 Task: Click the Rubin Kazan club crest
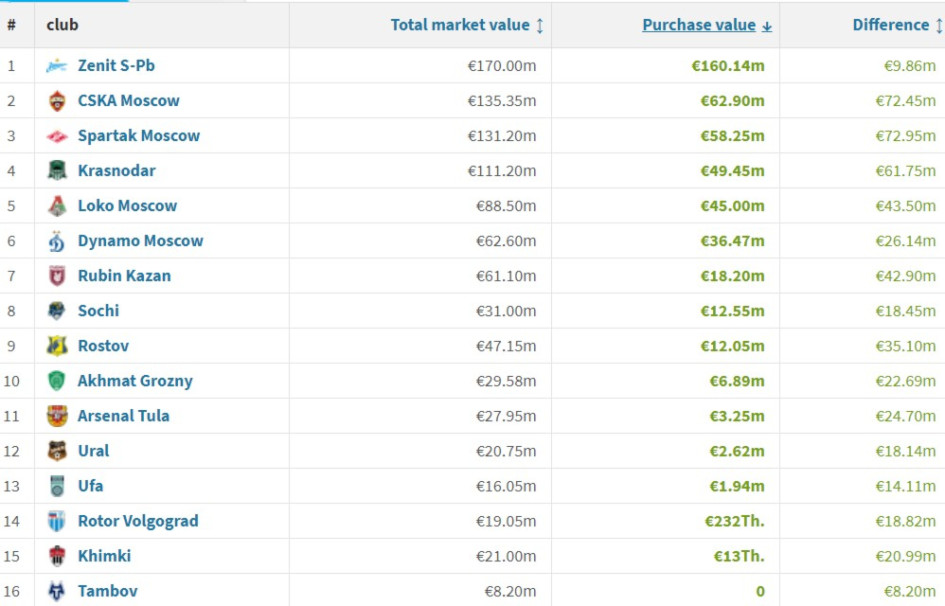coord(57,276)
